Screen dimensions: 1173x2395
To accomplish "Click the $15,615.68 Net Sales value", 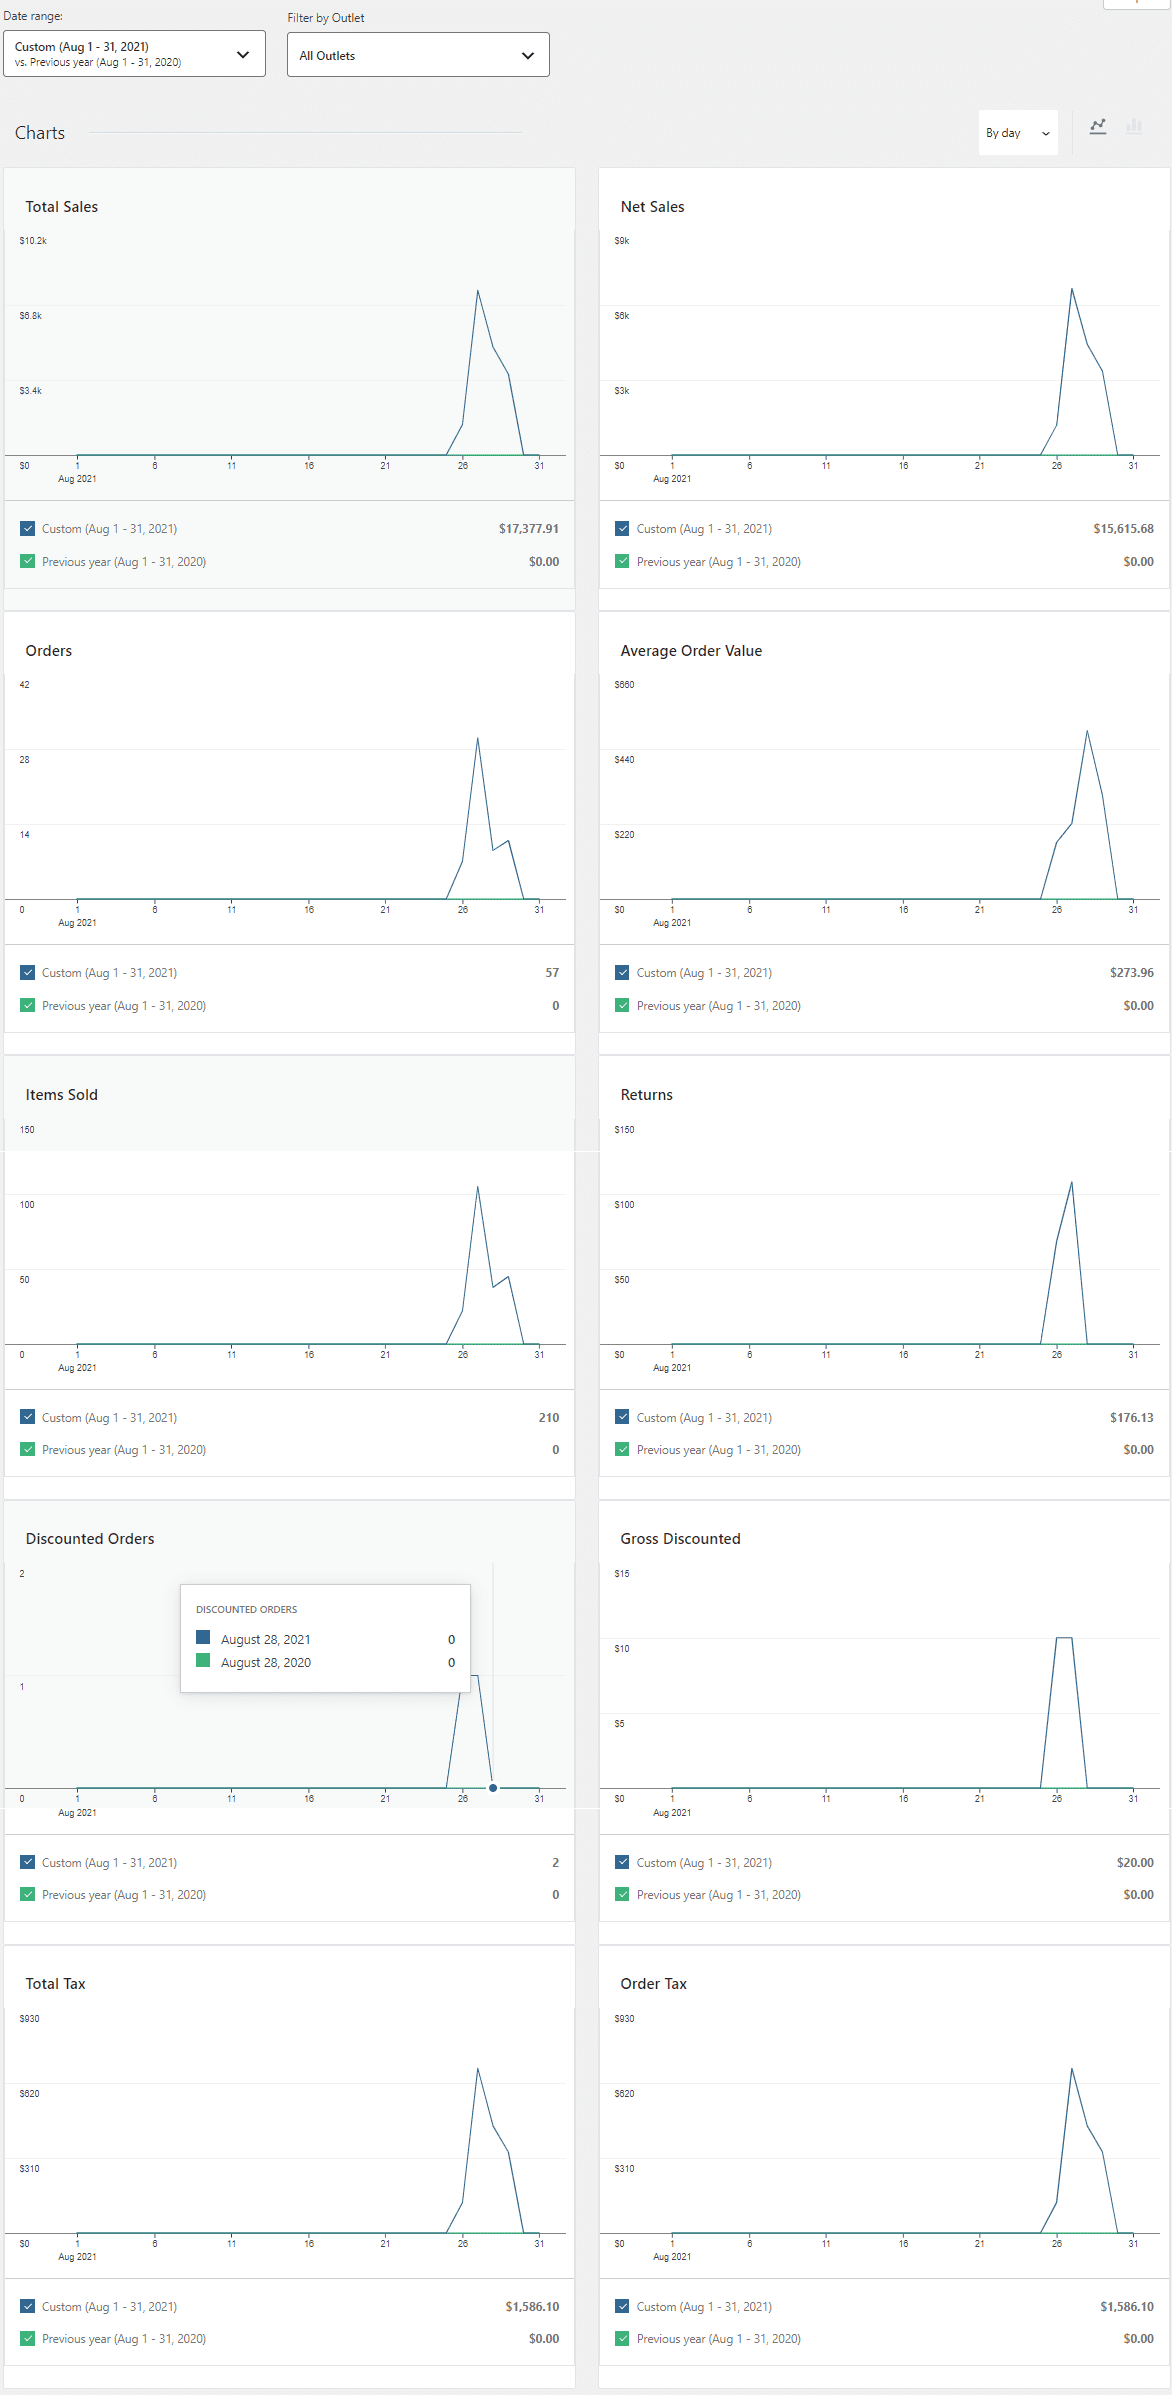I will click(1123, 529).
